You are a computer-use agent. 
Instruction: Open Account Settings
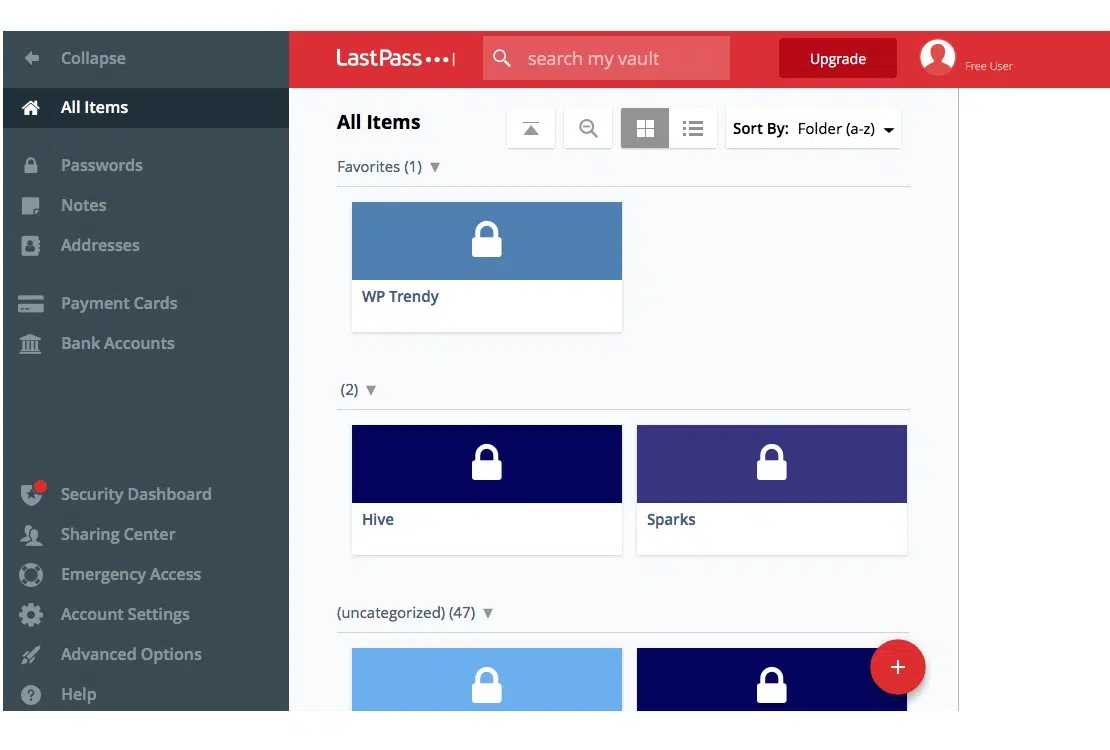pos(124,614)
